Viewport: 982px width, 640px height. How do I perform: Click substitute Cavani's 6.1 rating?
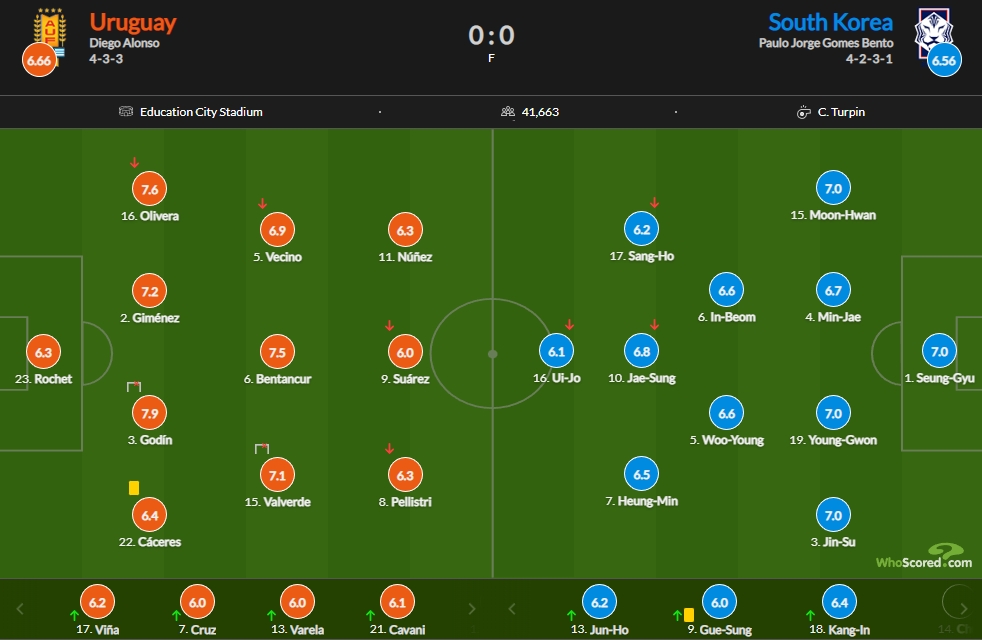point(398,602)
